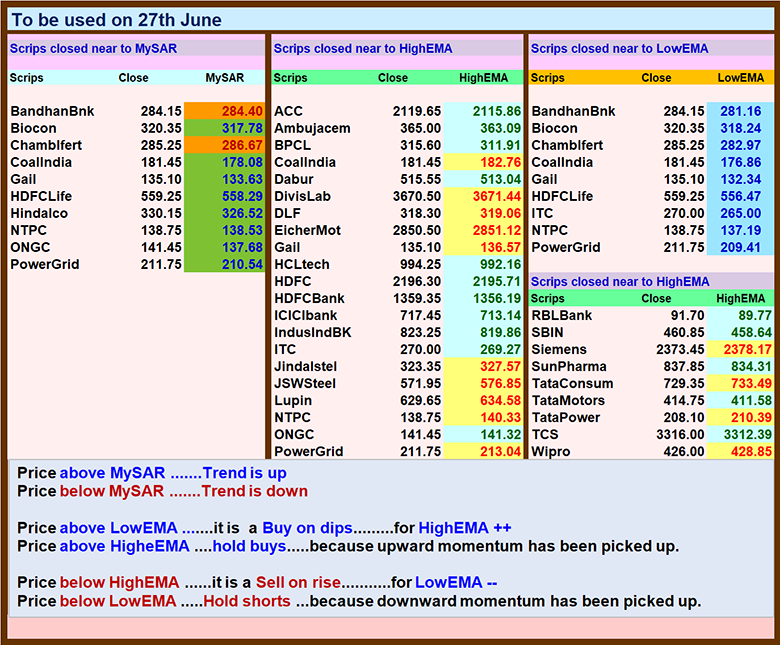Select the 'Price below MySAR' note line
This screenshot has width=780, height=645.
(162, 491)
